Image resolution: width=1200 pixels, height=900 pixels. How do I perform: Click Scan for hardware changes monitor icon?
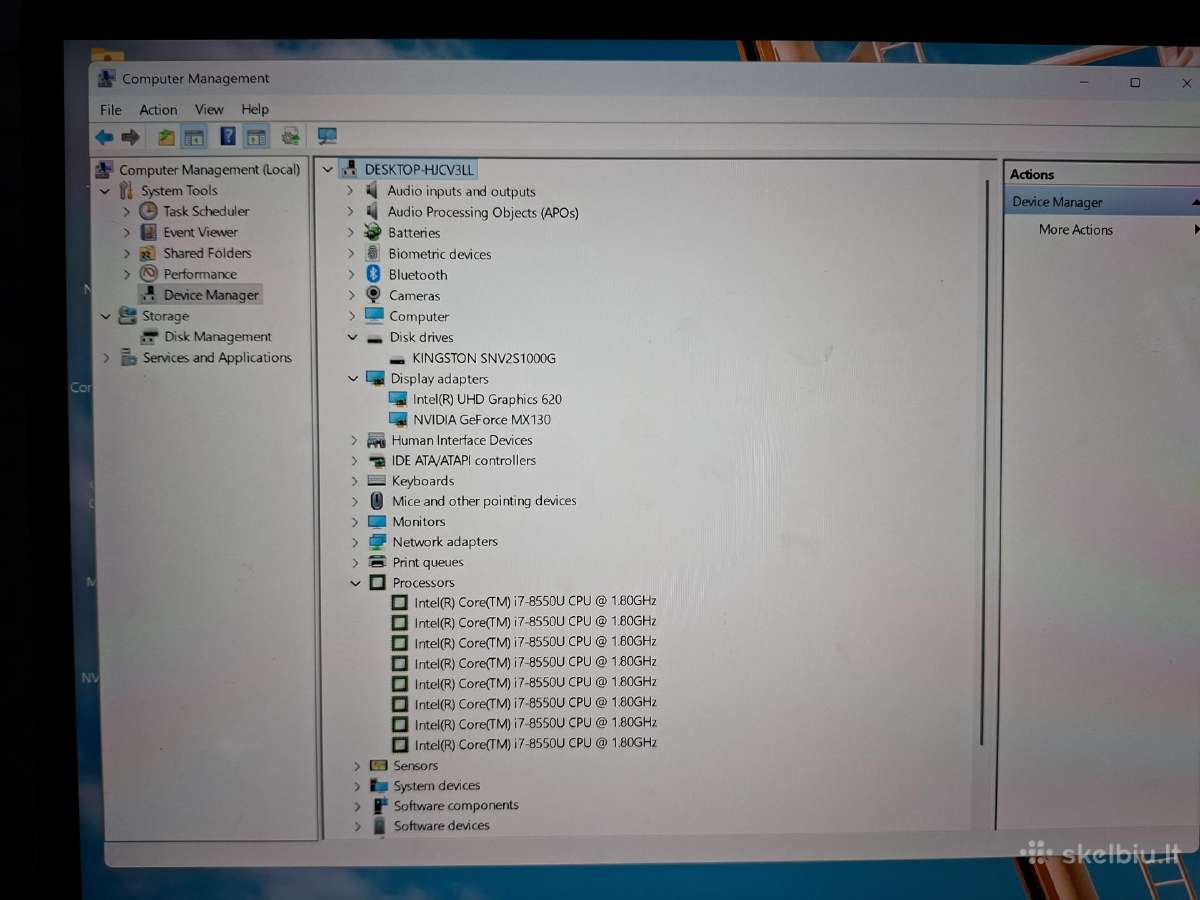coord(327,136)
